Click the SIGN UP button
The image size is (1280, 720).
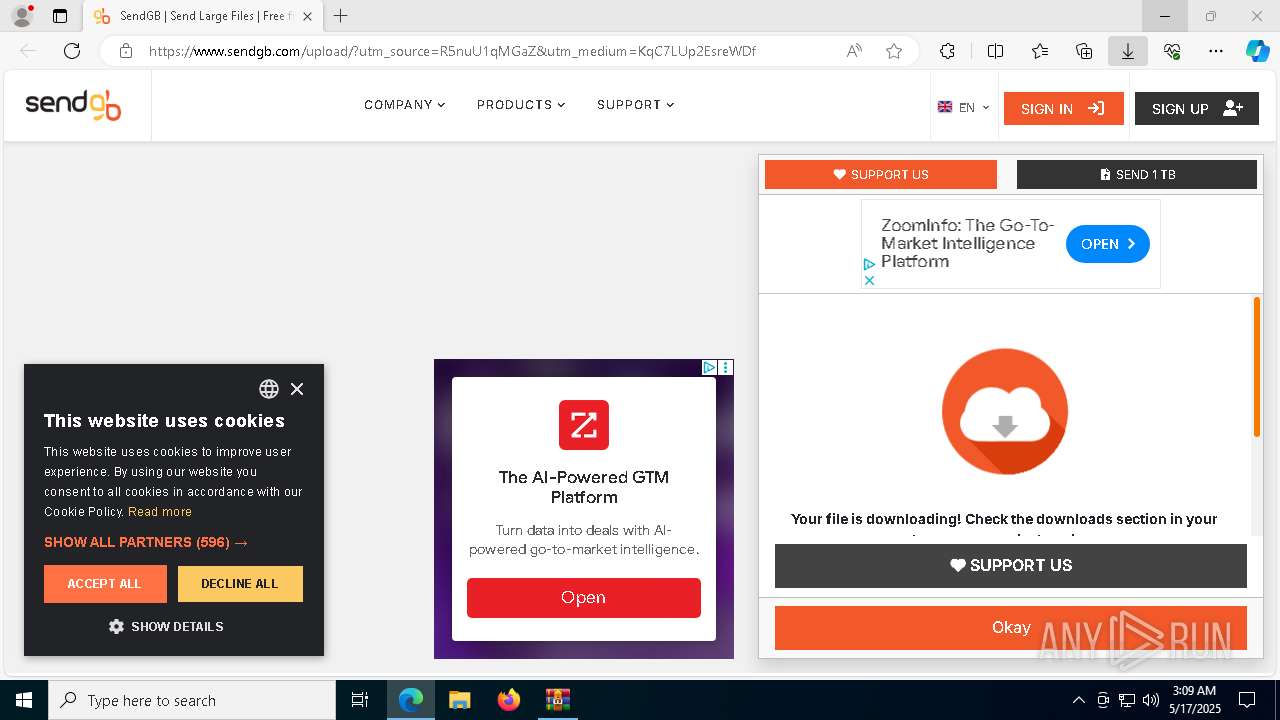point(1196,109)
